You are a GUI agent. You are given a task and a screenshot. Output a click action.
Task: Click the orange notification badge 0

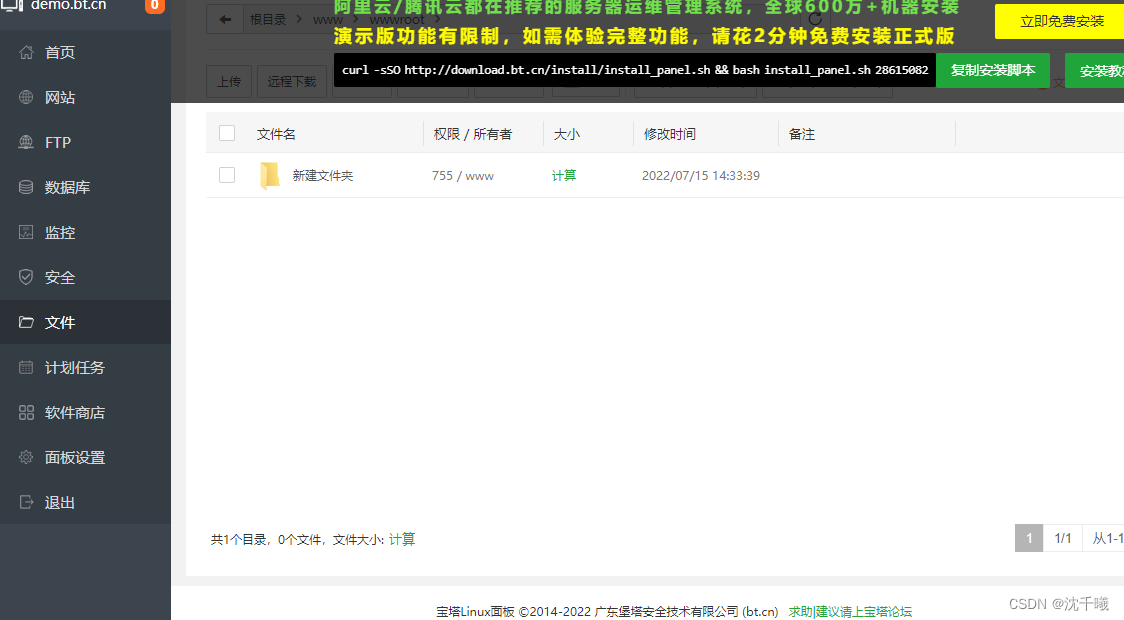pos(154,6)
